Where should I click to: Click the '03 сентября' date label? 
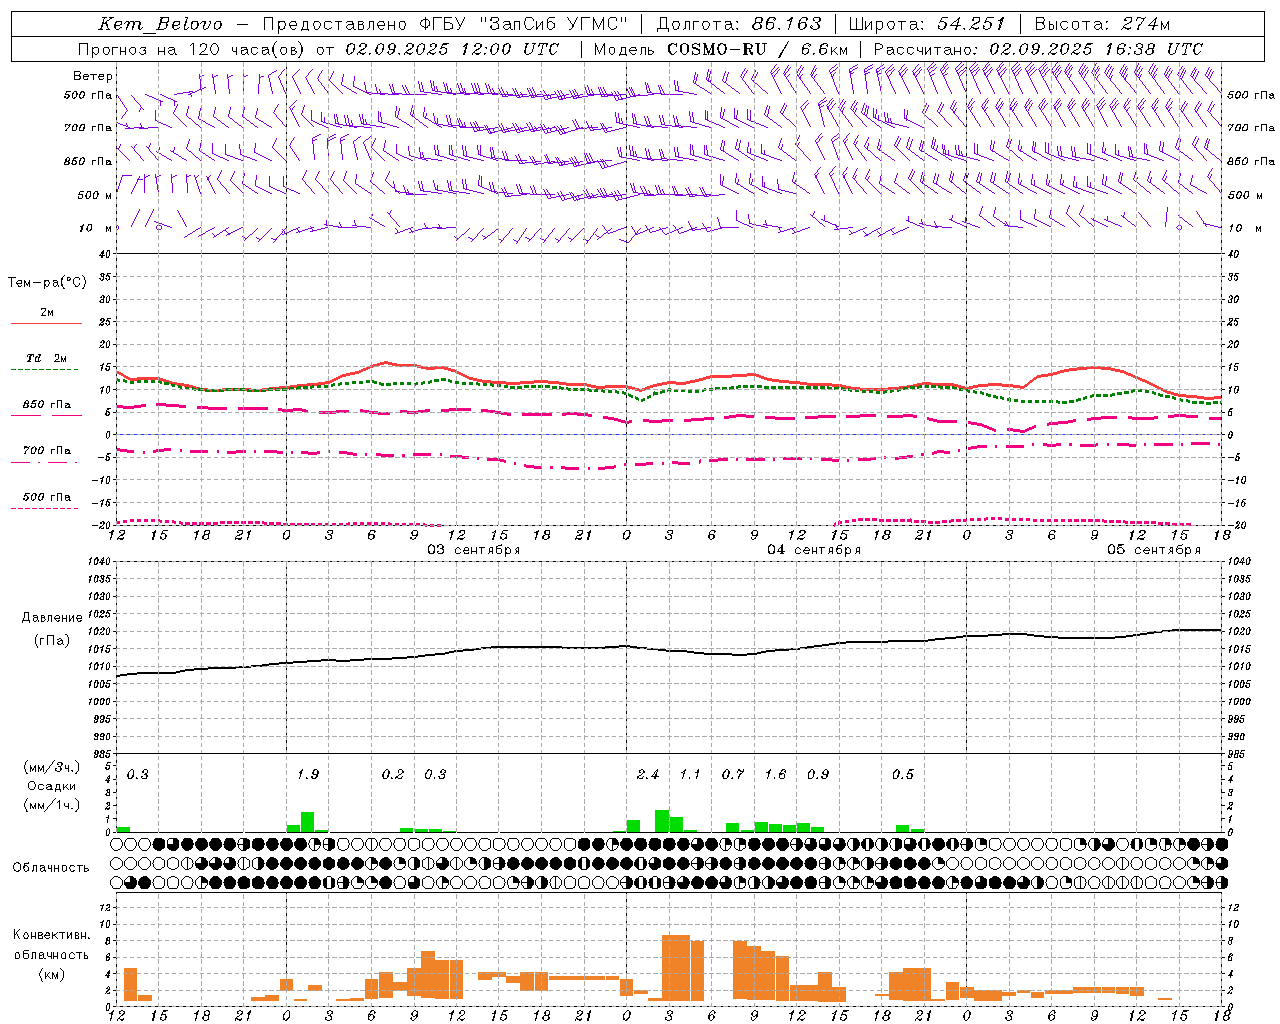click(x=474, y=550)
